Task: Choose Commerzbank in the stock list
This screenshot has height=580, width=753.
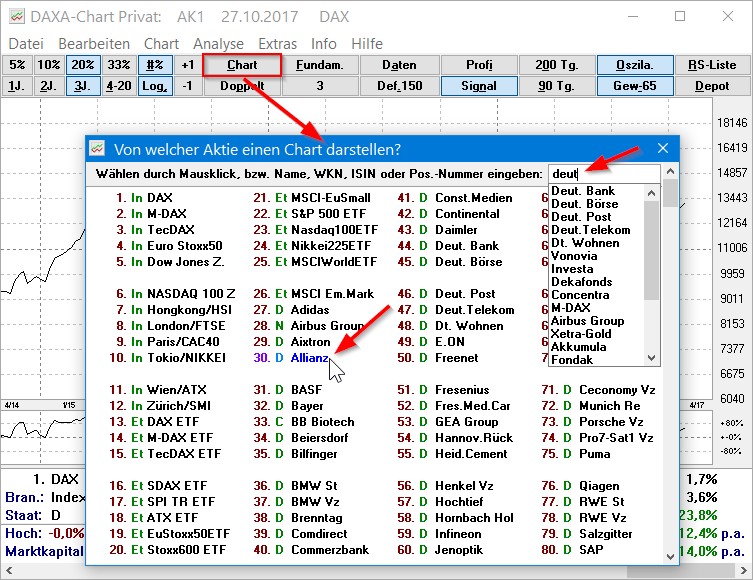Action: point(329,550)
